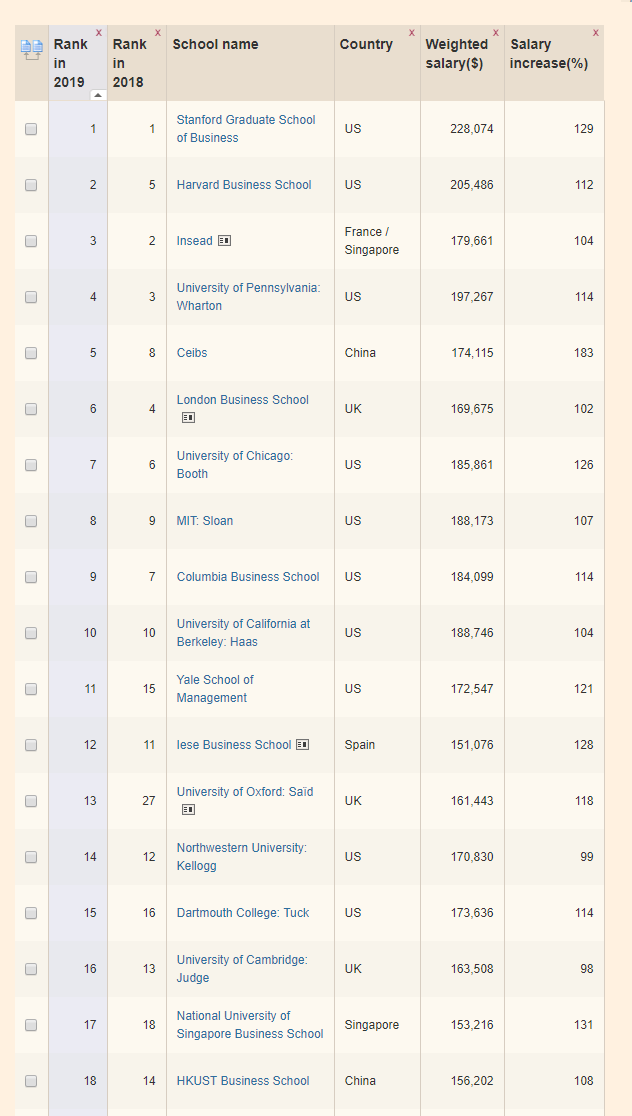This screenshot has height=1116, width=632.
Task: Select the Northwestern Kellogg checkbox
Action: click(x=31, y=857)
